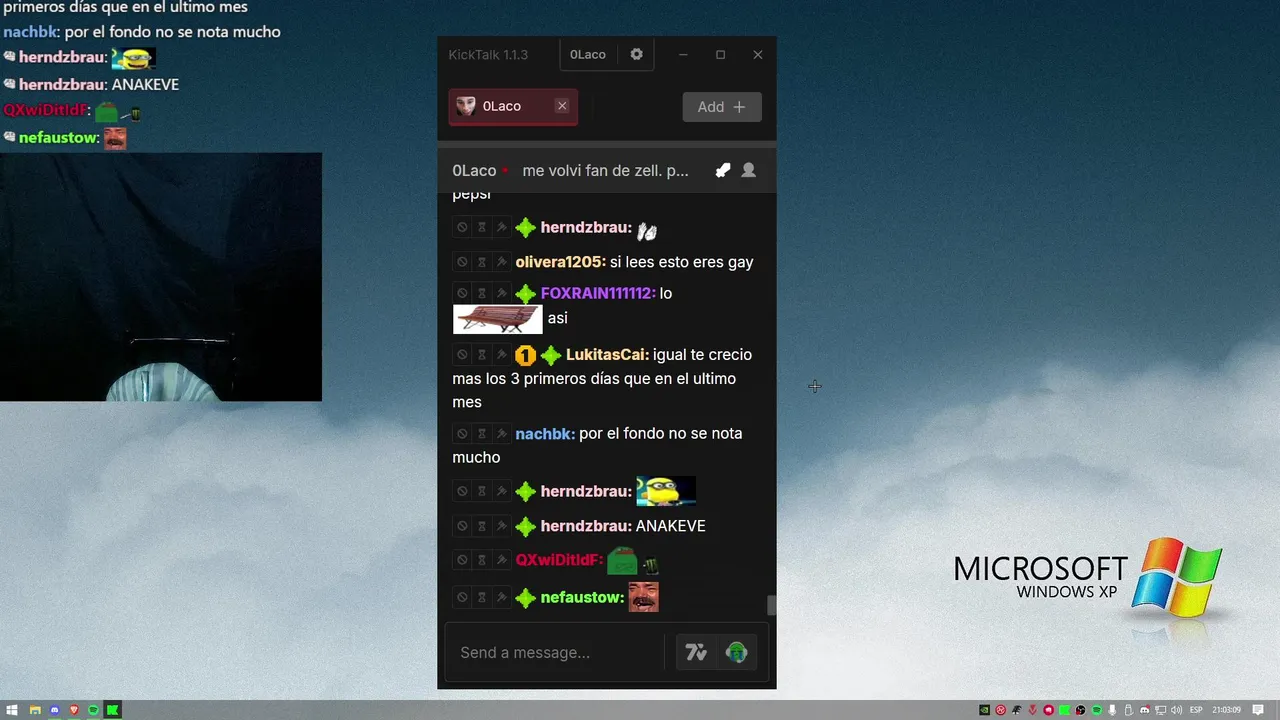Ban herndzbrau on the praying hands message
Image resolution: width=1280 pixels, height=720 pixels.
(462, 228)
